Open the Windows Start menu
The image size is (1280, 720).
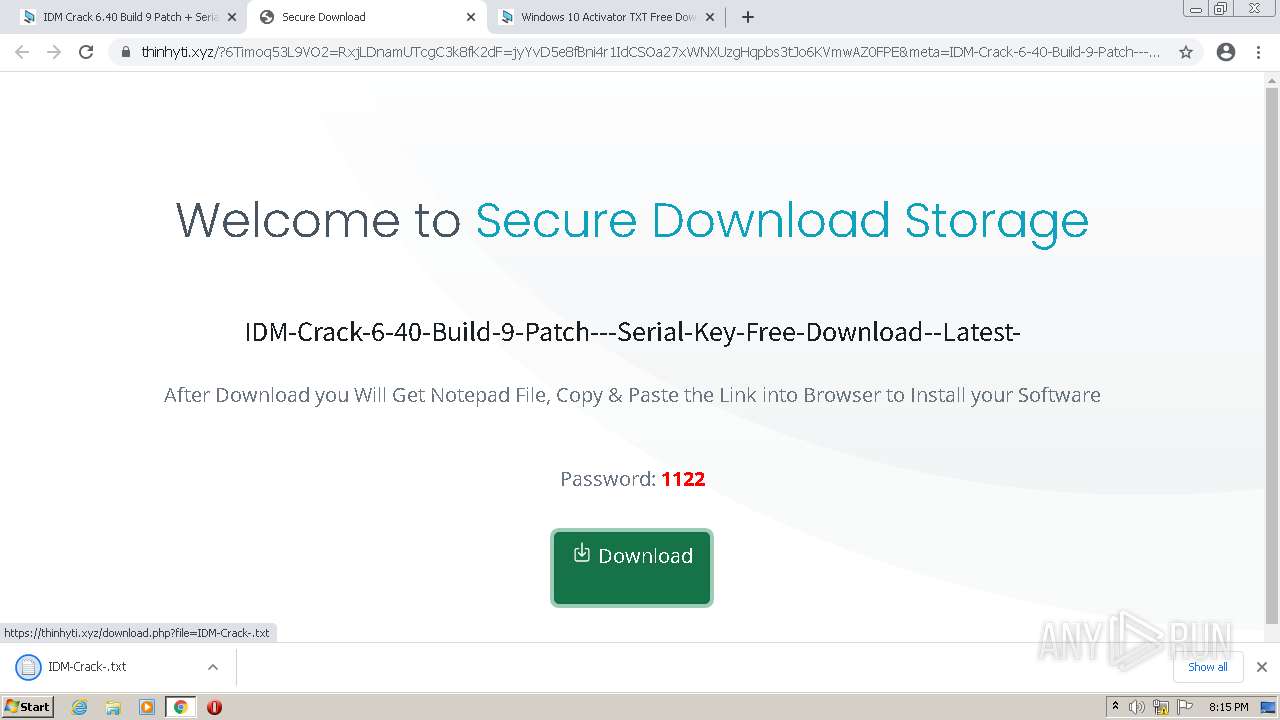28,706
